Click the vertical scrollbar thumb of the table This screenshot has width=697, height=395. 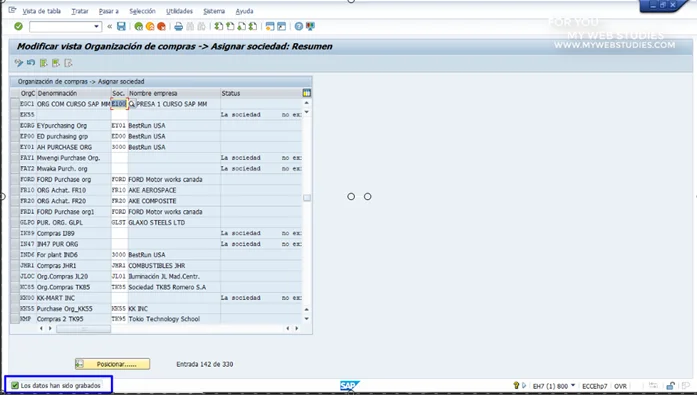point(307,198)
